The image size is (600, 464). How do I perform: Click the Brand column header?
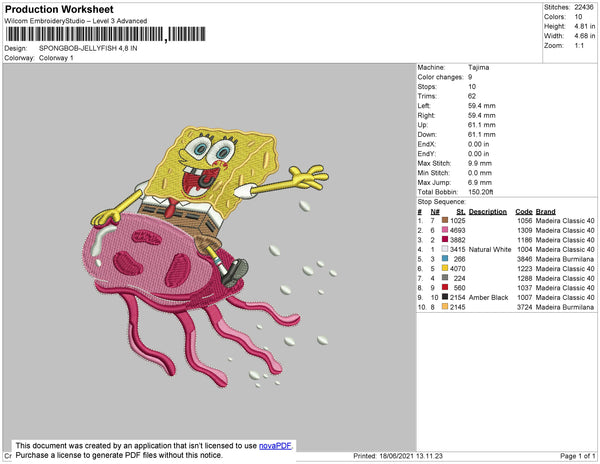pyautogui.click(x=545, y=212)
